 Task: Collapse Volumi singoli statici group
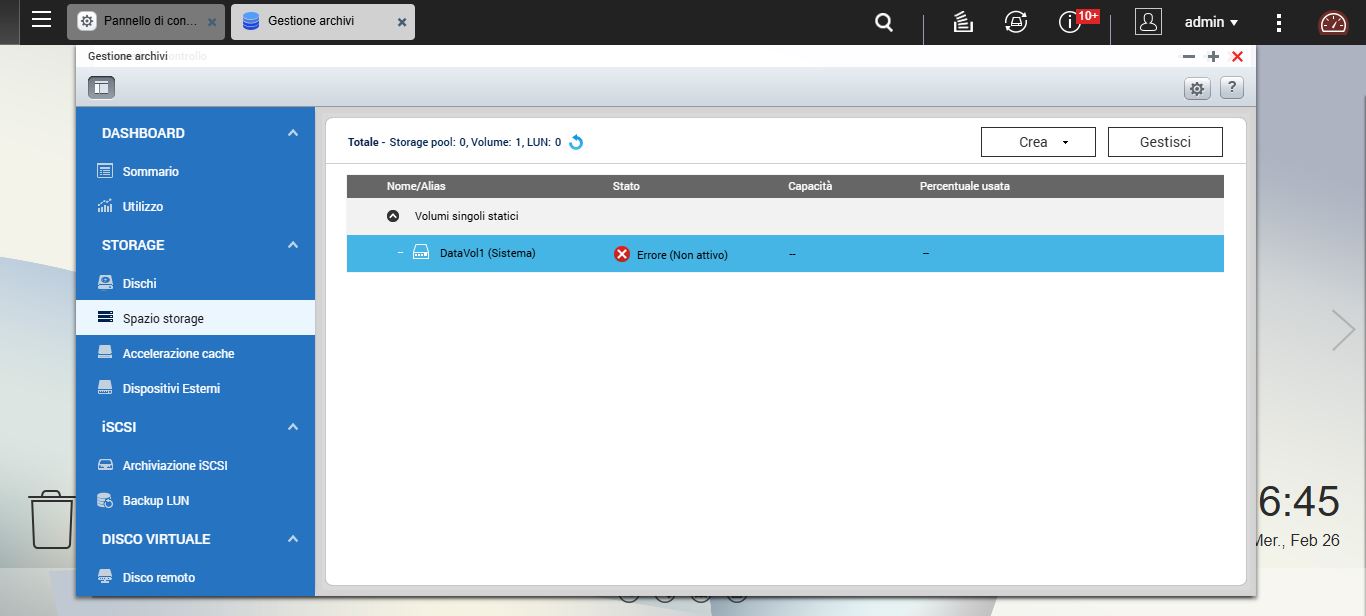(x=393, y=216)
